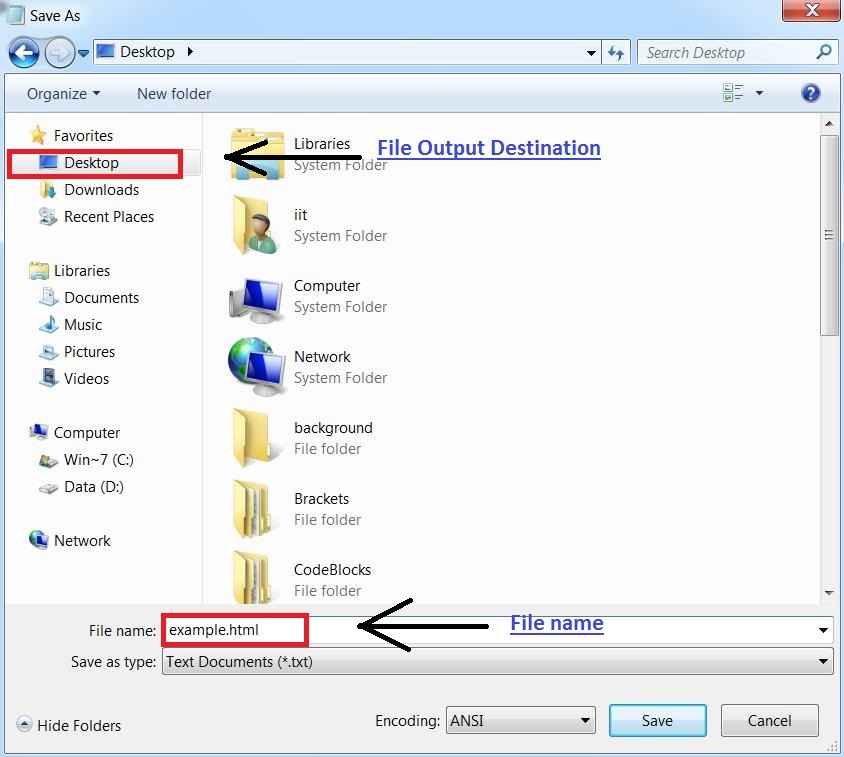
Task: Open the Help question mark icon
Action: [x=811, y=93]
